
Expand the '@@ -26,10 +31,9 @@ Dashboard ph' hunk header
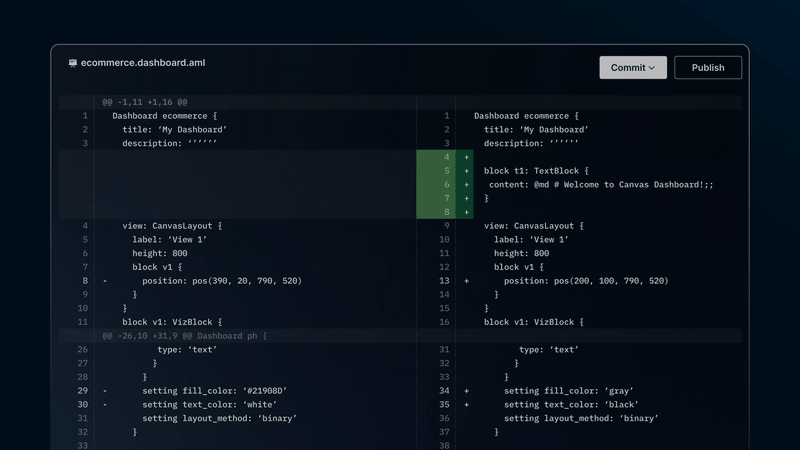pos(184,336)
